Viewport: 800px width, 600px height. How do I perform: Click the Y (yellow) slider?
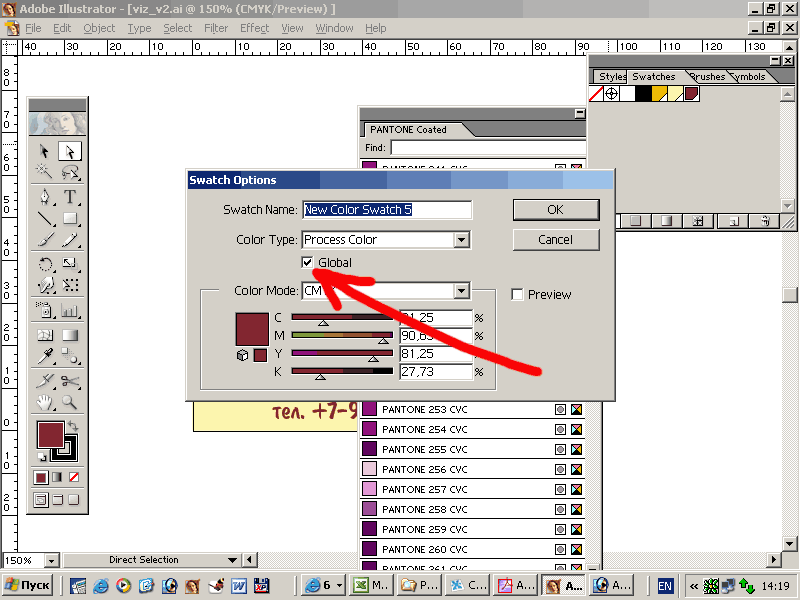point(342,354)
